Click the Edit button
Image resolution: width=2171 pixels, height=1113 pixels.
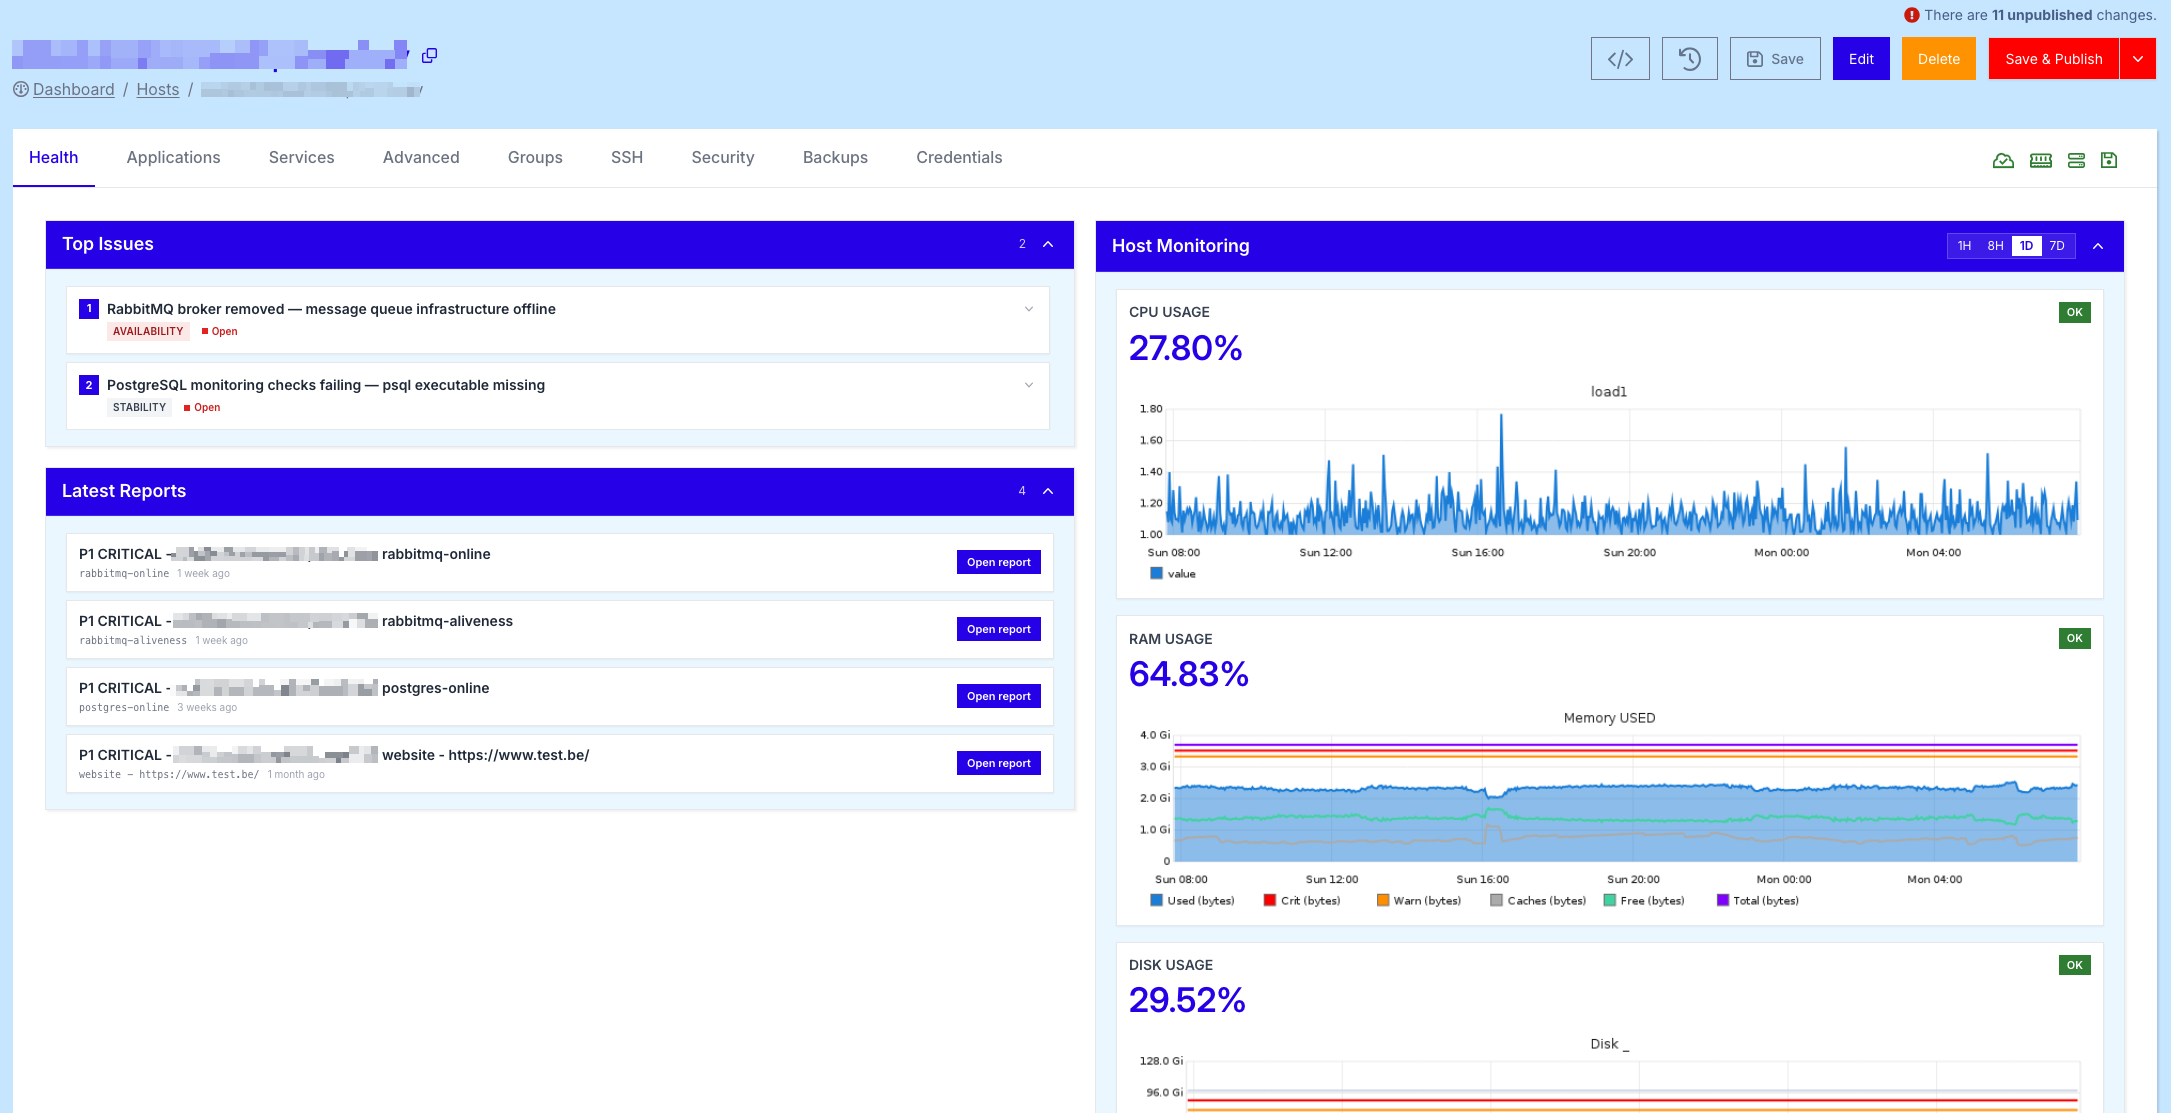coord(1861,59)
